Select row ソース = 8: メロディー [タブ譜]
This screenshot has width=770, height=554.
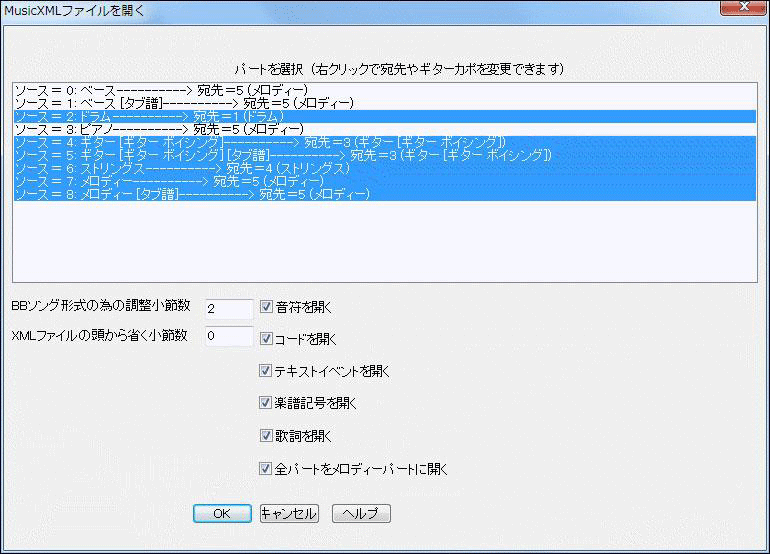(x=385, y=194)
